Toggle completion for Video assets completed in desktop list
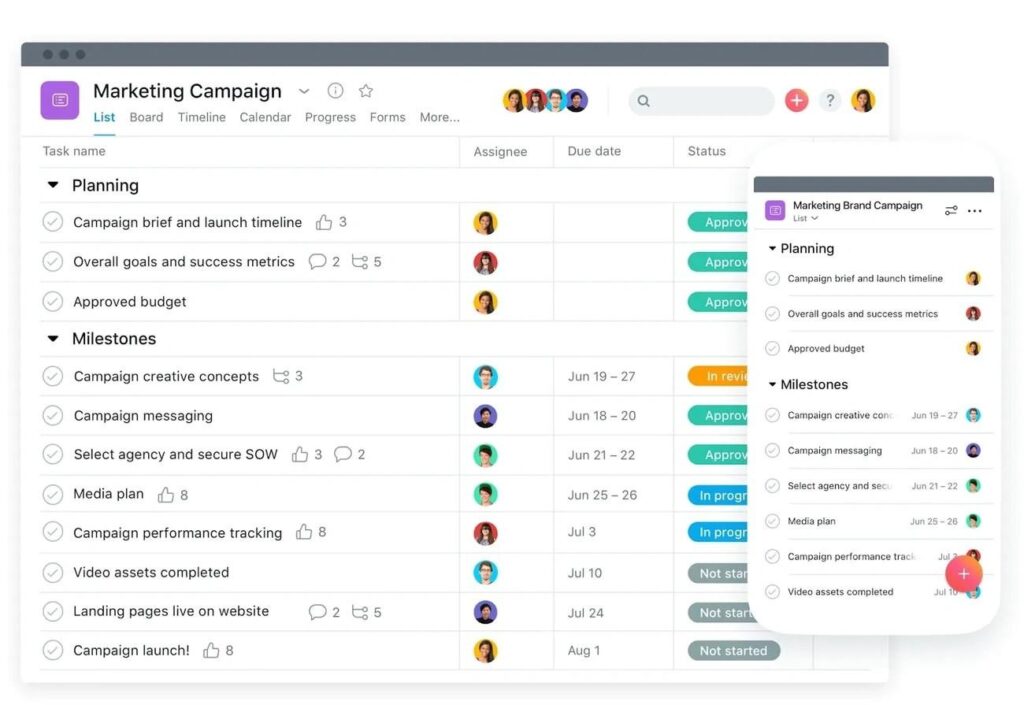This screenshot has height=705, width=1024. (53, 573)
